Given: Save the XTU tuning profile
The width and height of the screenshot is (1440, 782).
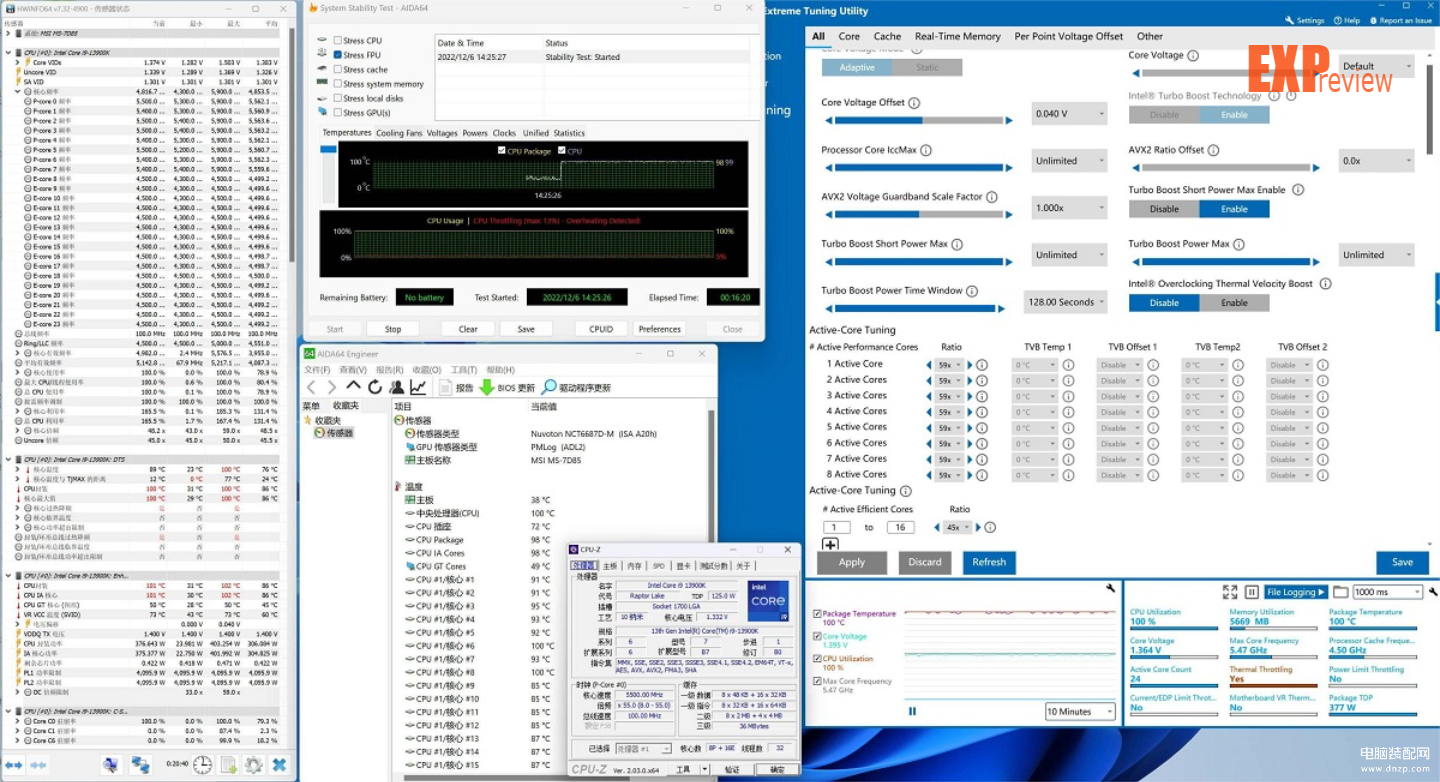Looking at the screenshot, I should (x=1402, y=562).
